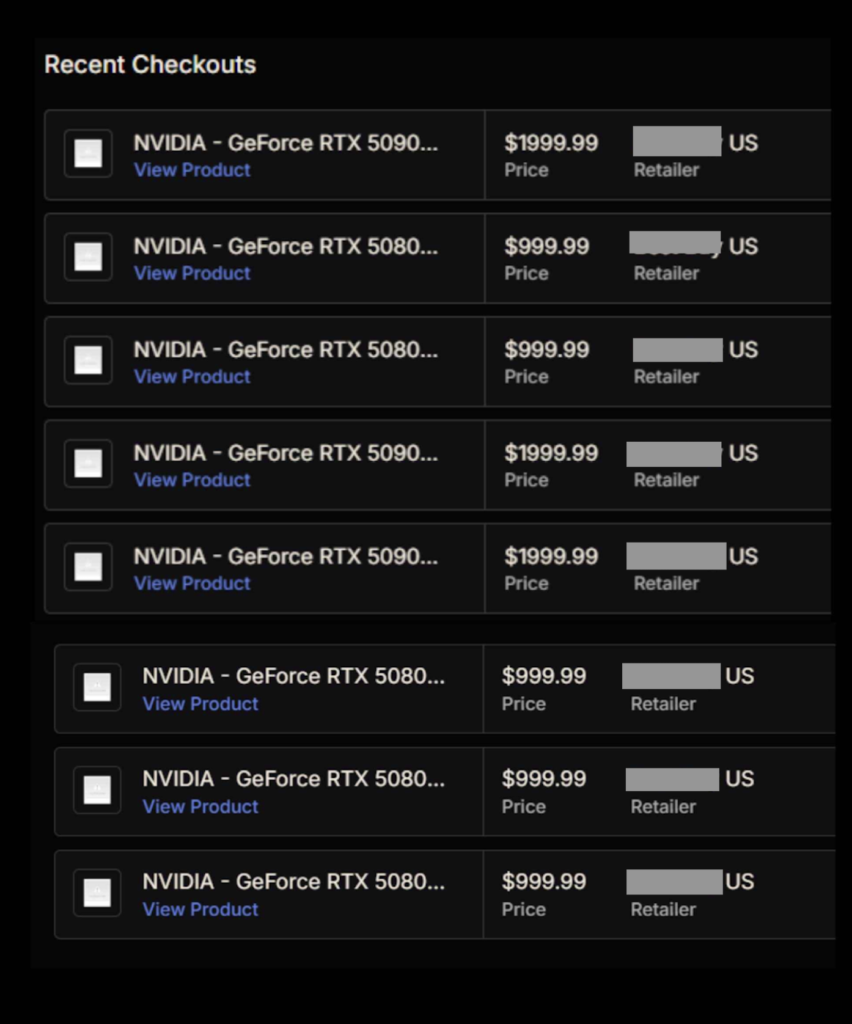Click View Product in the second checkout row
The height and width of the screenshot is (1024, 852).
coord(192,273)
